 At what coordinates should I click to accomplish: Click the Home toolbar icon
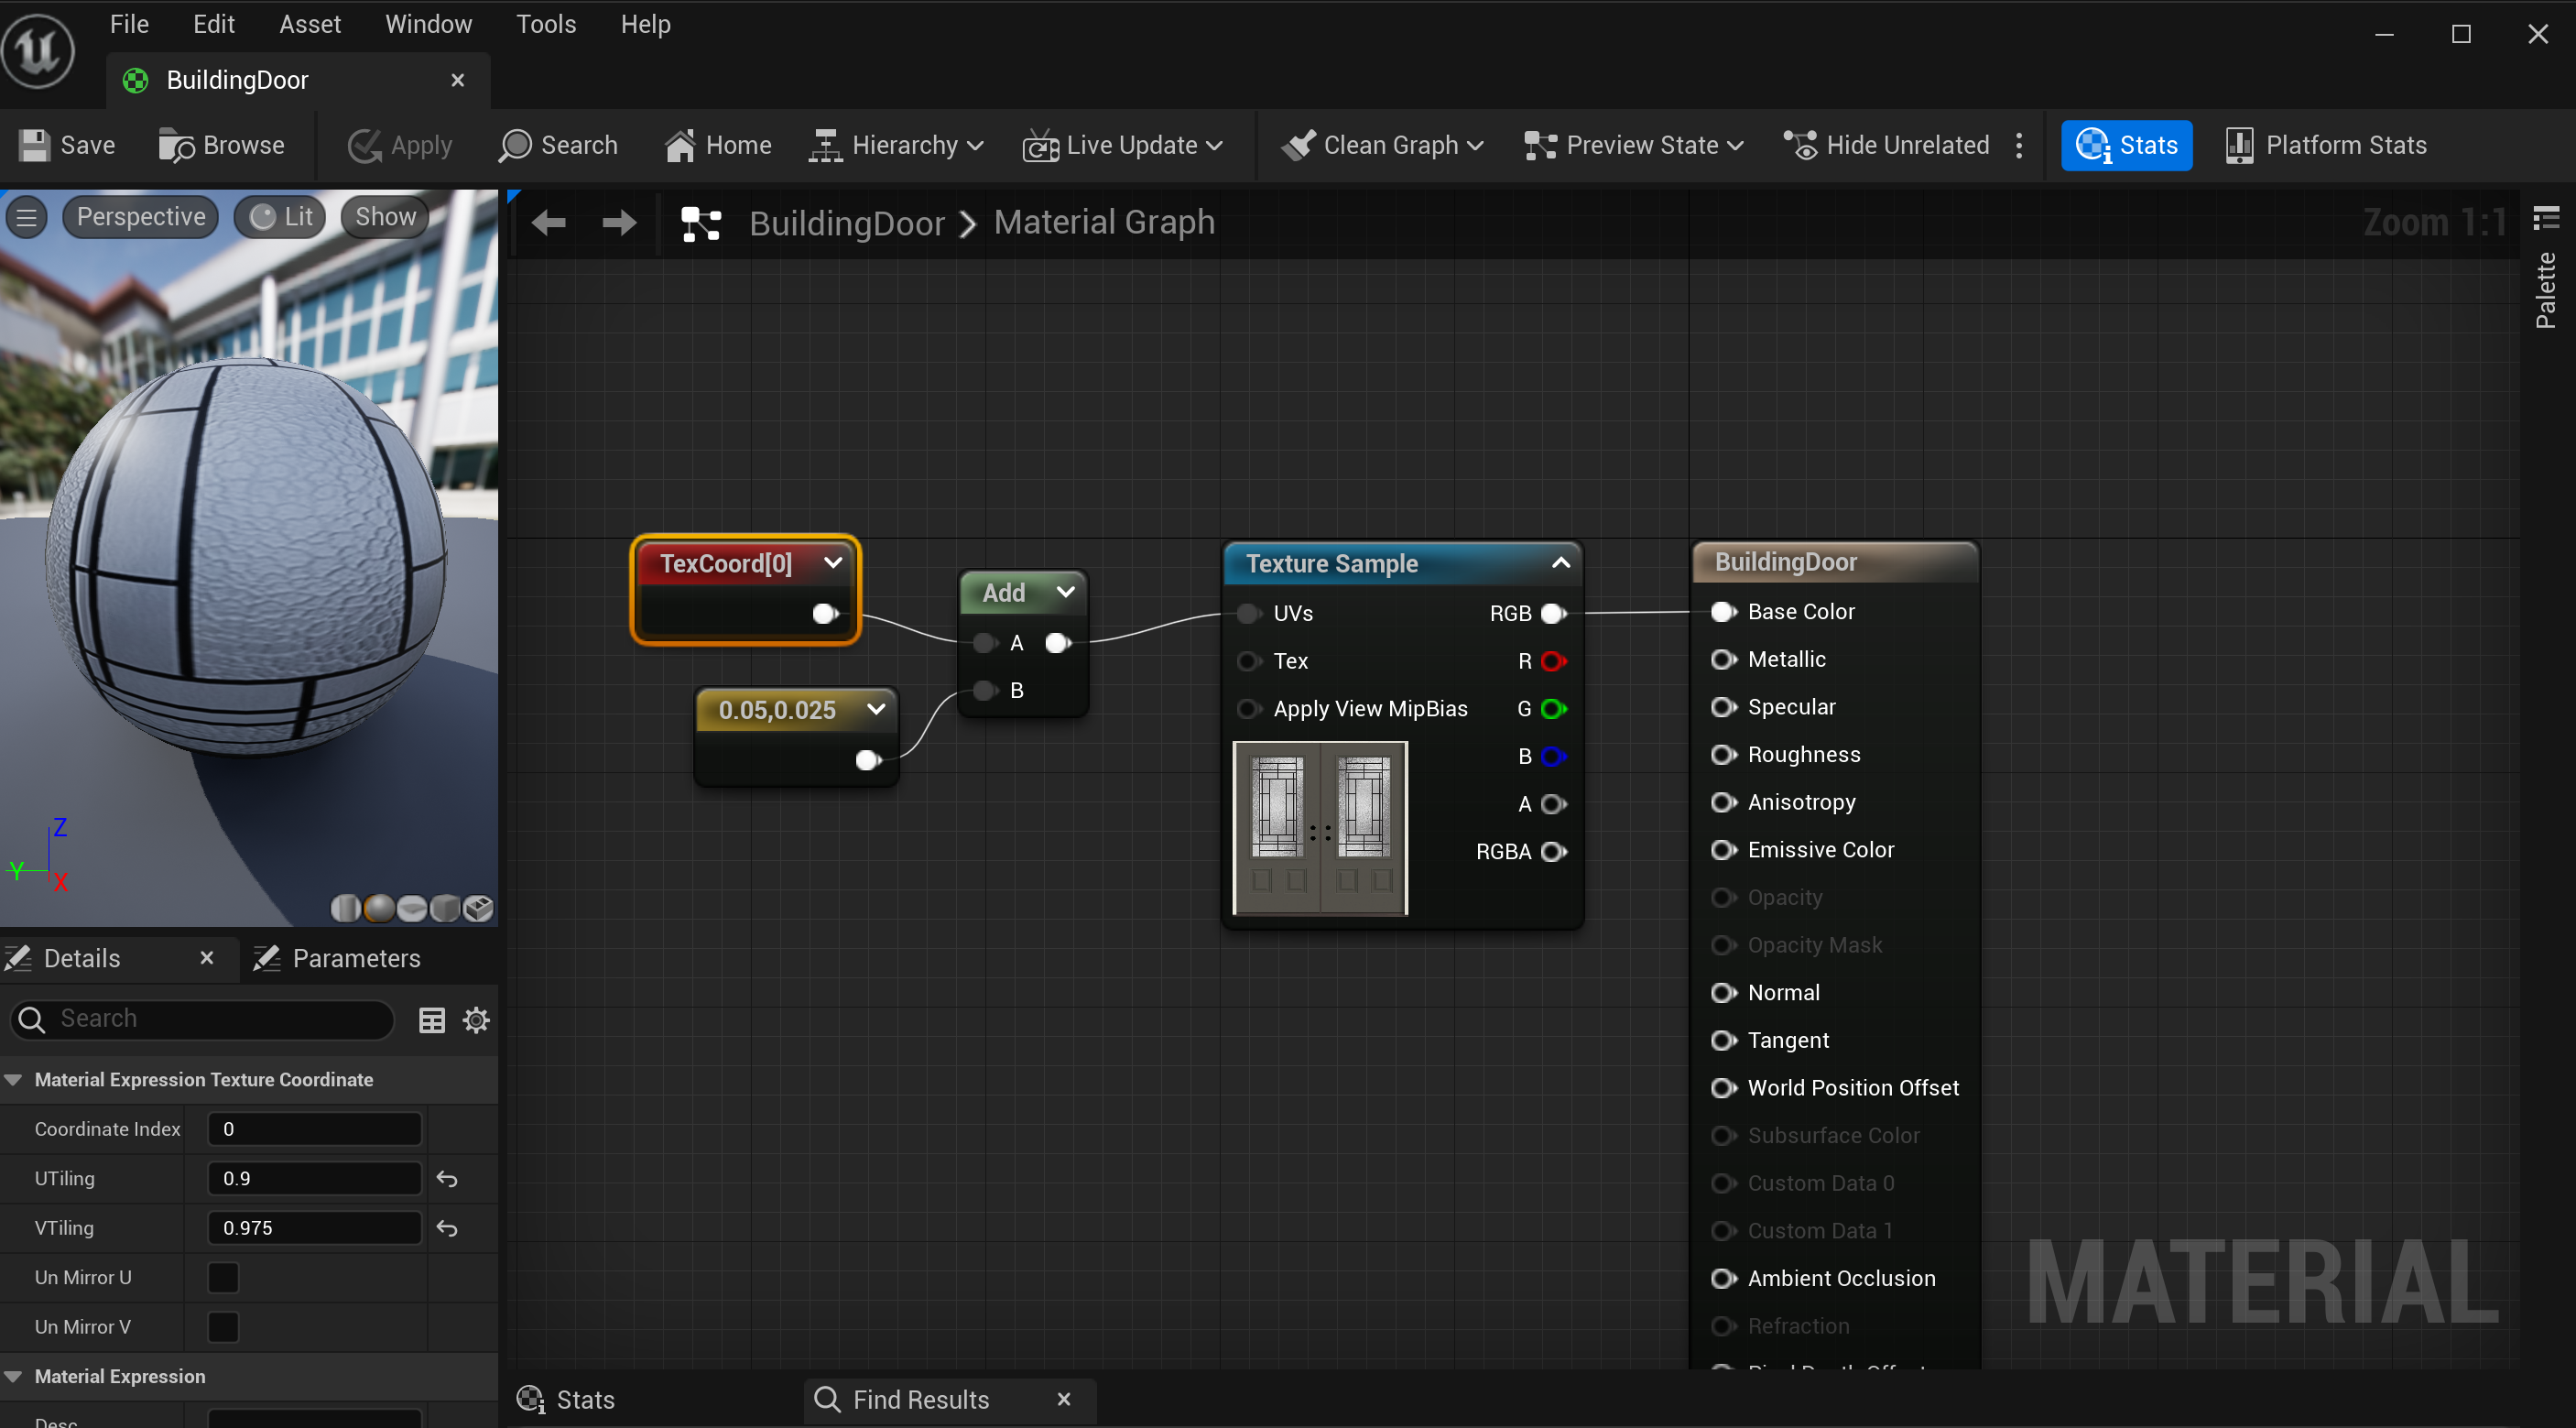[680, 145]
